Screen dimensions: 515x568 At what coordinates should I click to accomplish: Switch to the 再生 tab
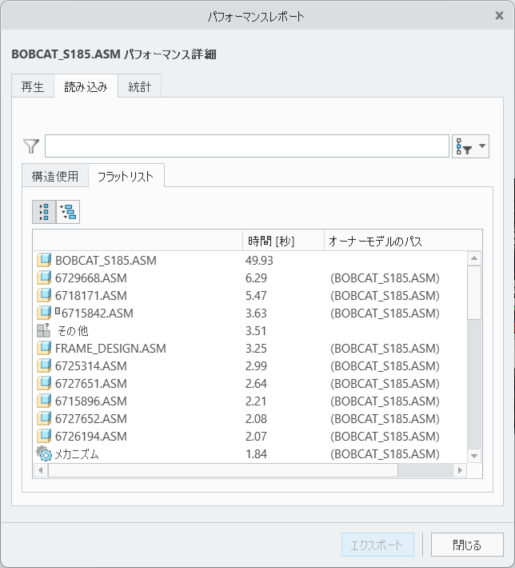click(x=33, y=87)
